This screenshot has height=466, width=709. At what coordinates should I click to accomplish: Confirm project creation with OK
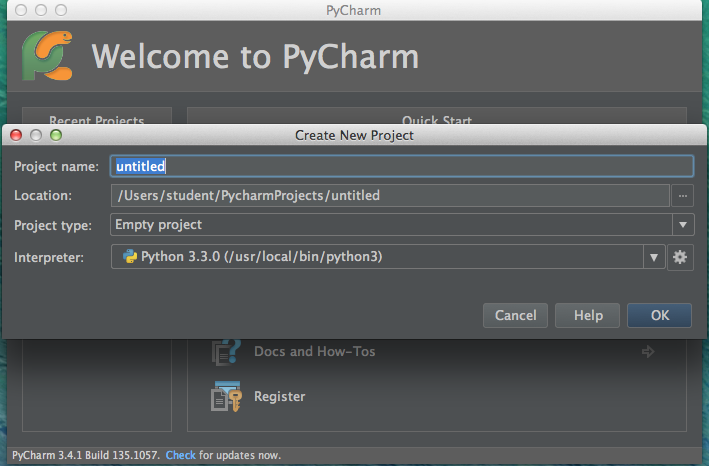click(659, 315)
